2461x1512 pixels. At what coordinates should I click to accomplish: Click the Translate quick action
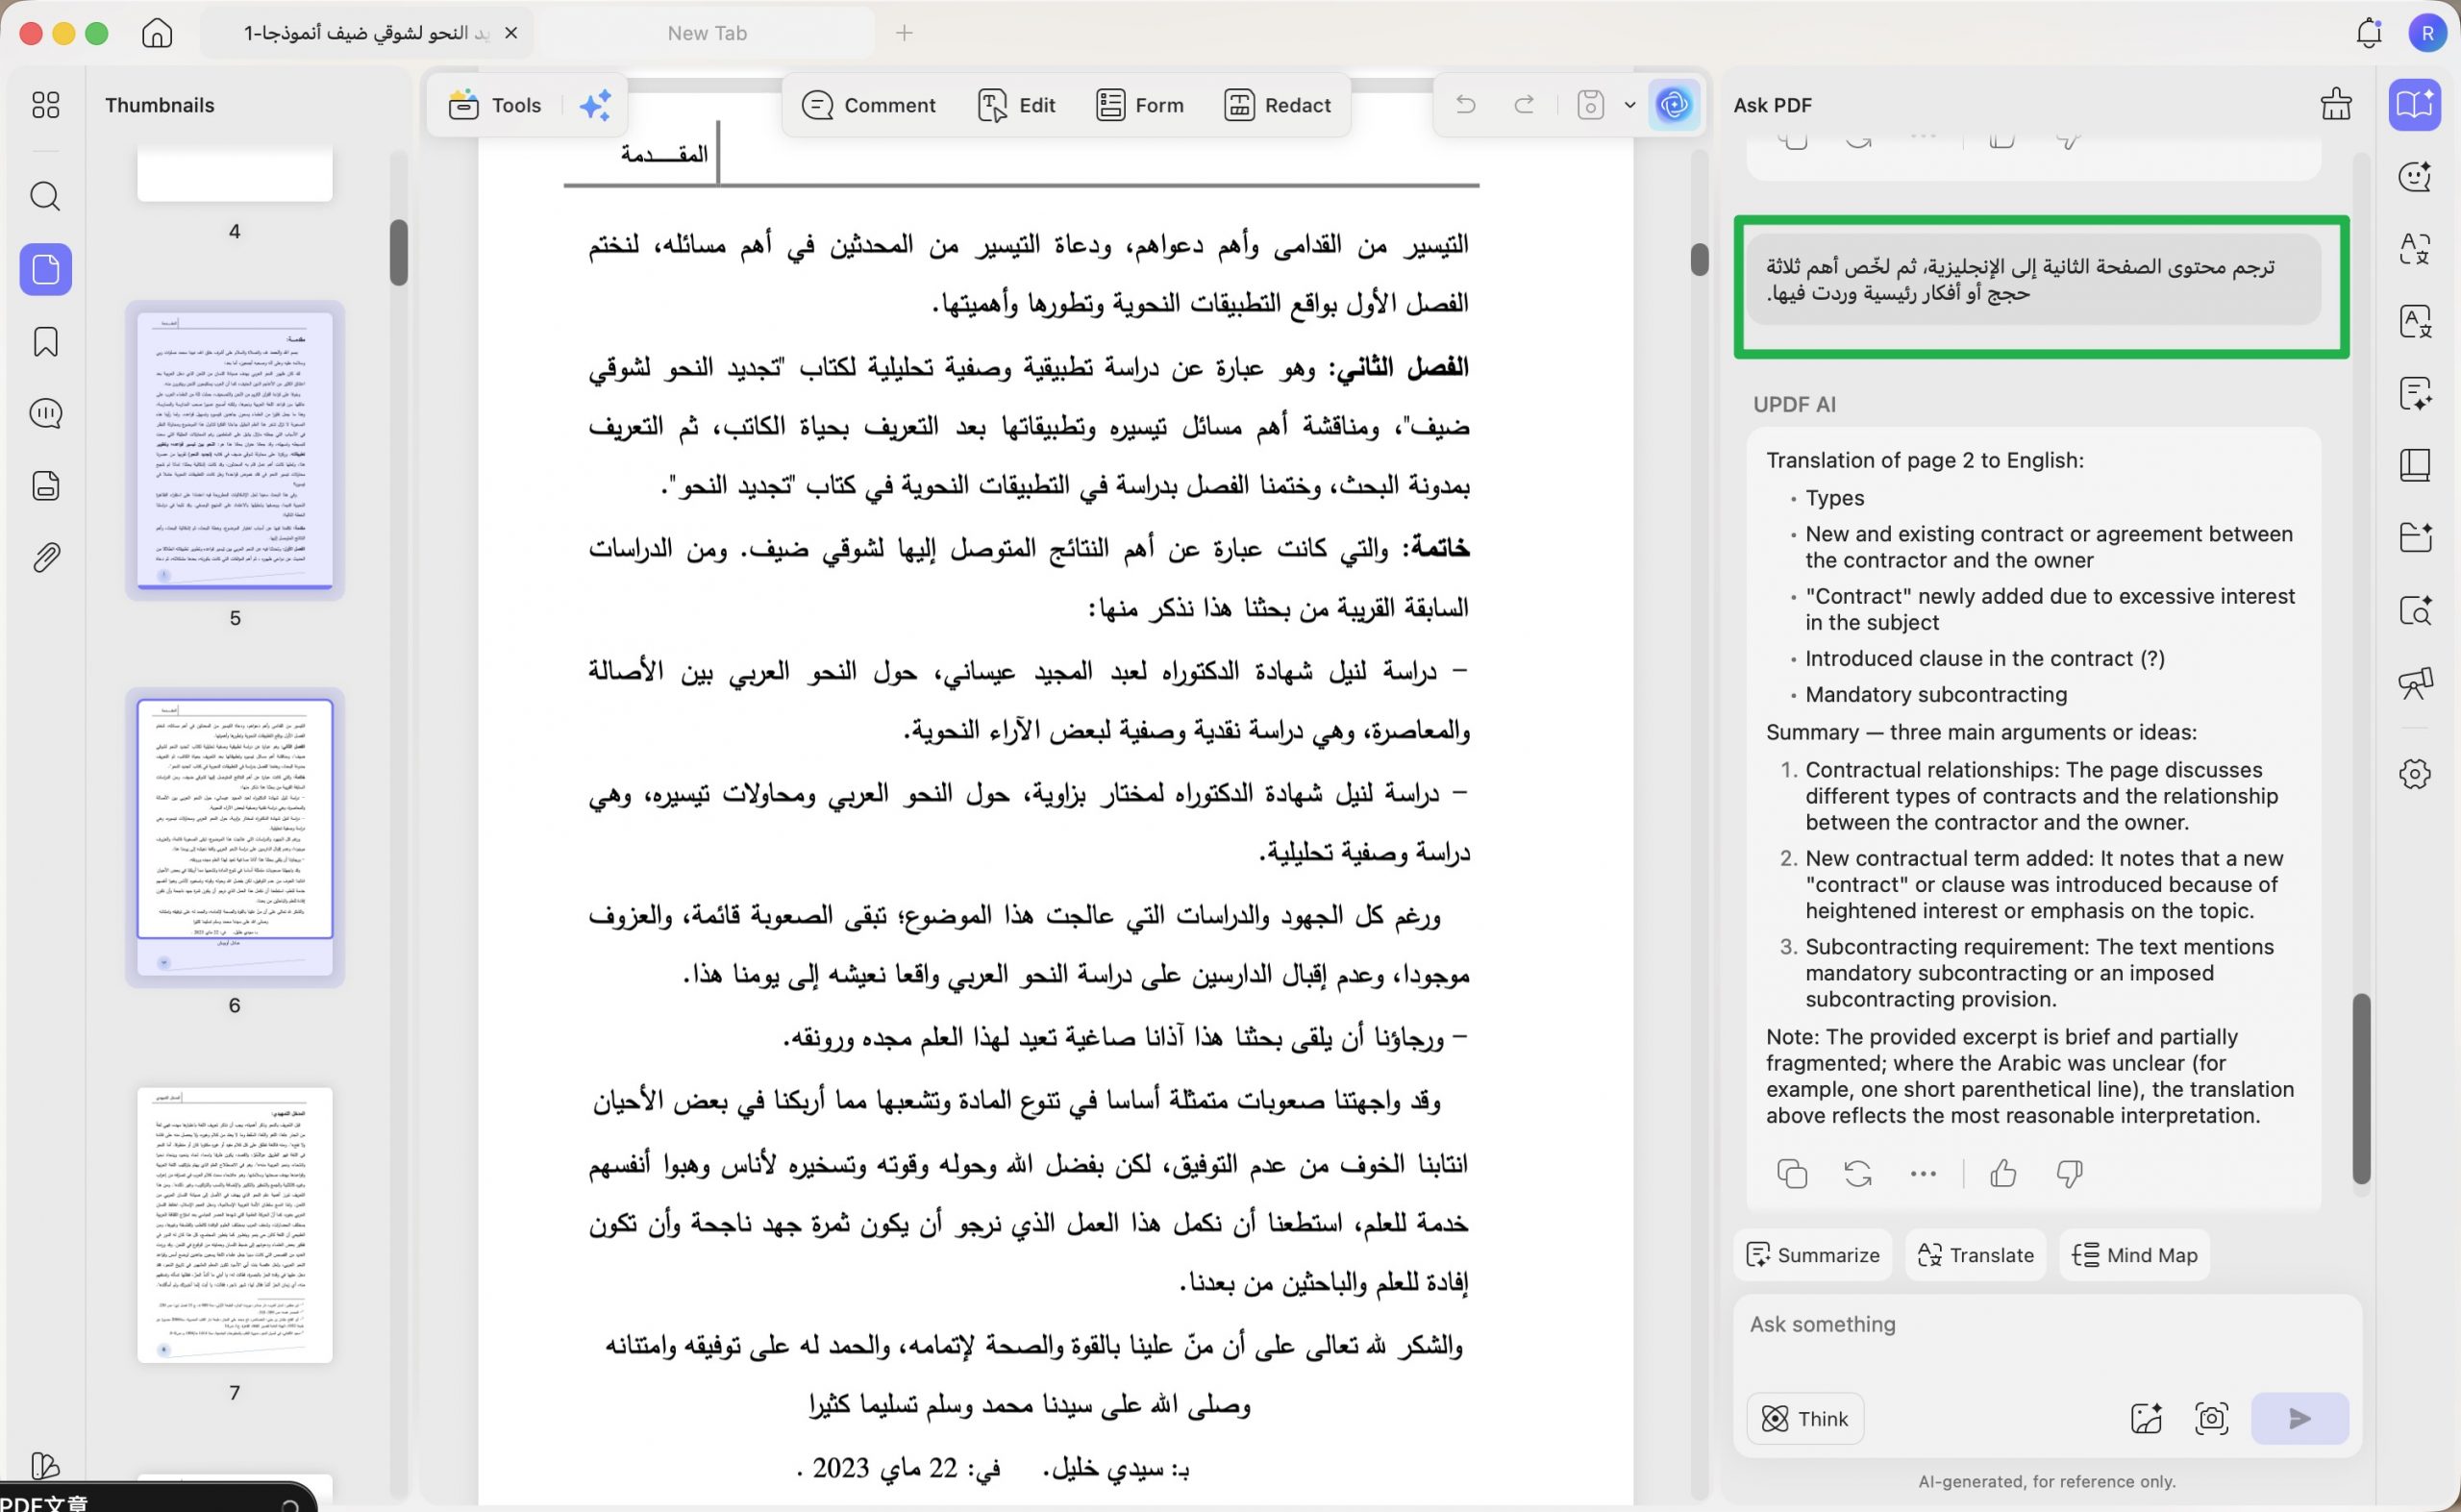1976,1255
